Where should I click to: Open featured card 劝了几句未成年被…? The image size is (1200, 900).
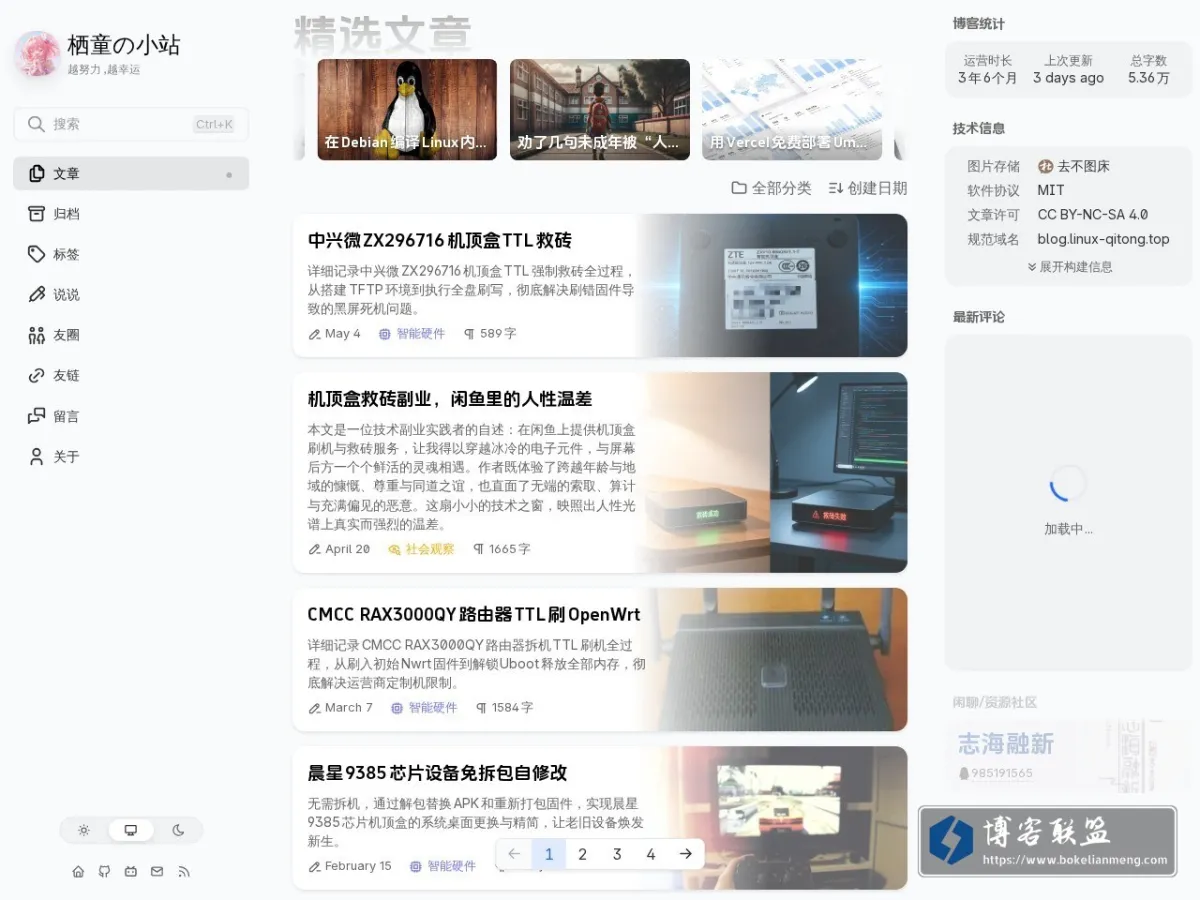coord(600,109)
